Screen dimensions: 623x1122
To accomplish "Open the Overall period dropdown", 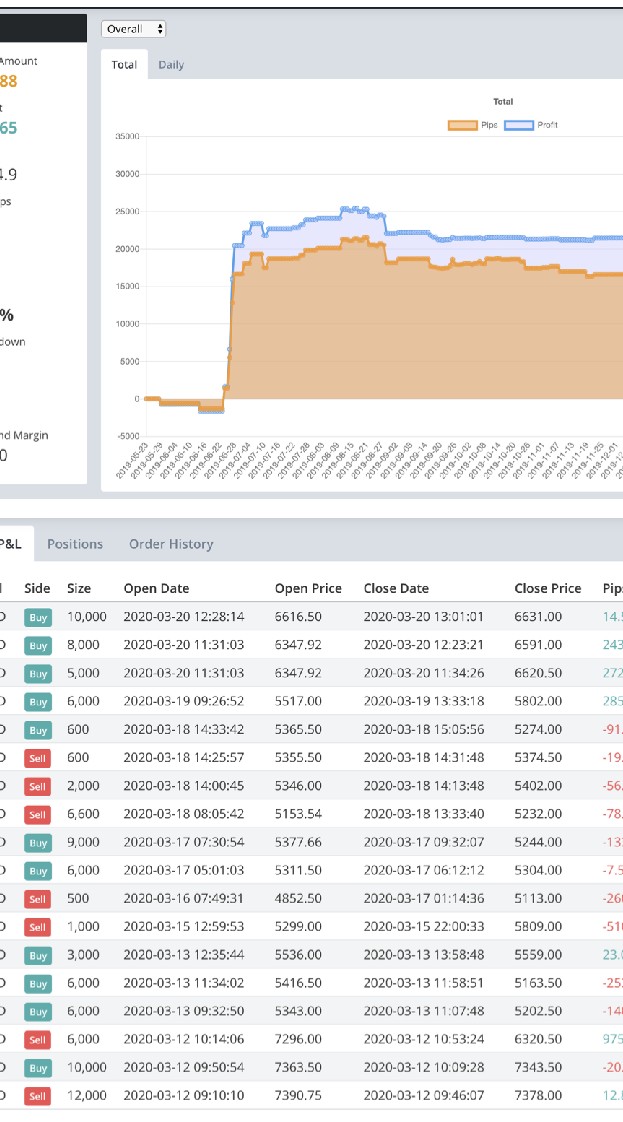I will tap(134, 30).
